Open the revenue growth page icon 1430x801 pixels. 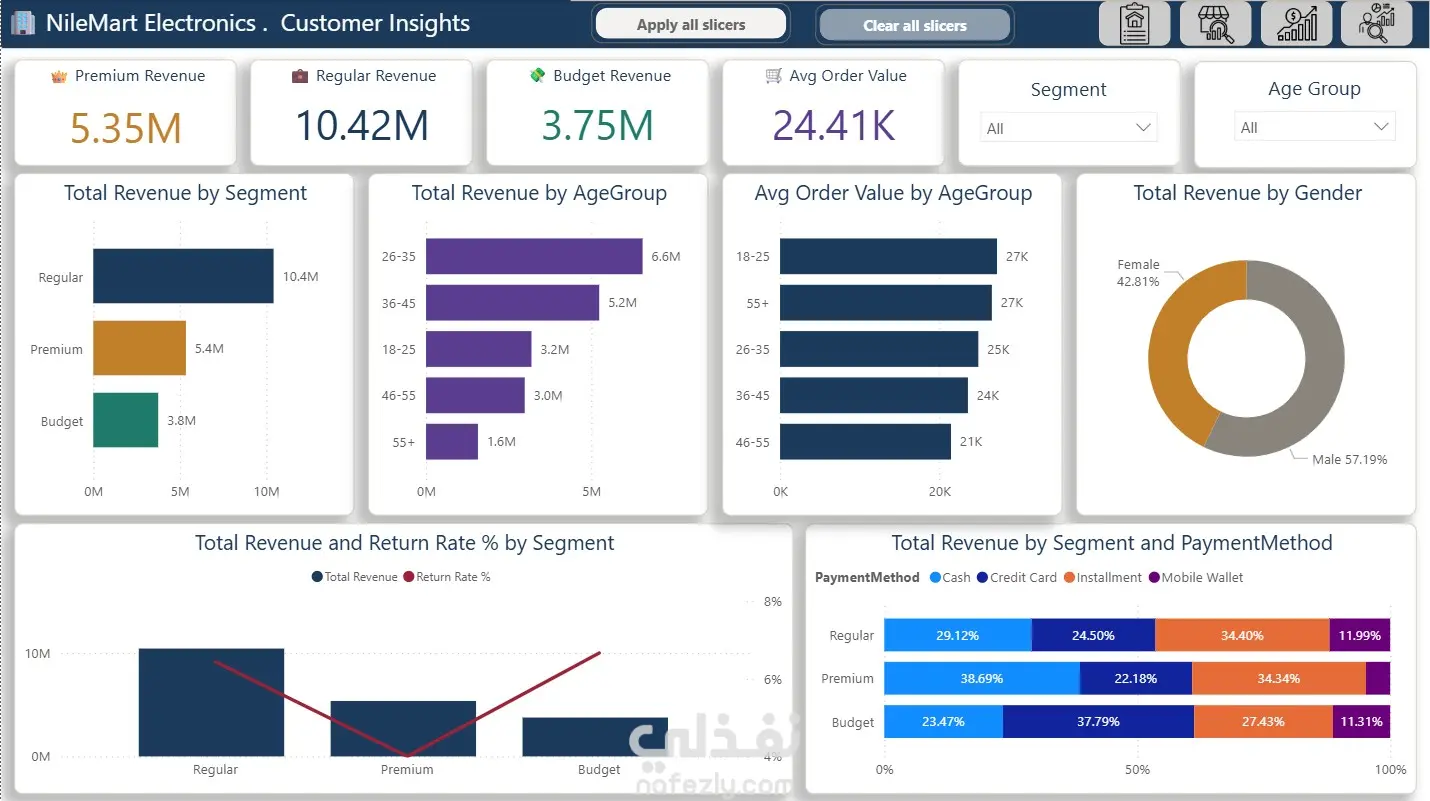coord(1296,24)
